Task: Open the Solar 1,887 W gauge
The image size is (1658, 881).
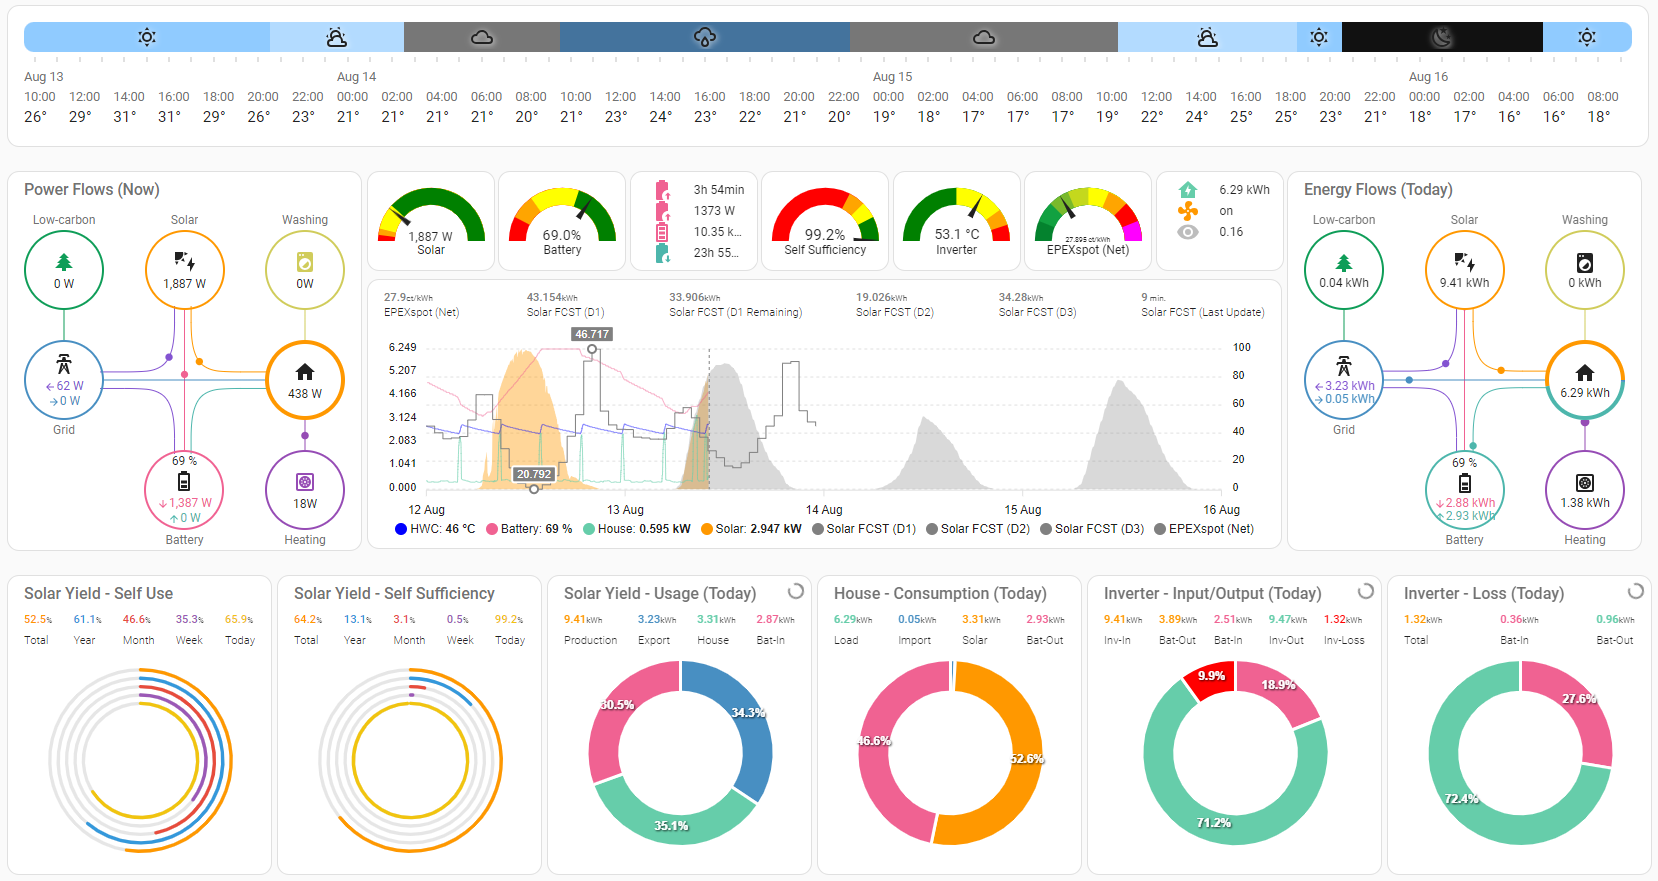Action: [x=431, y=221]
